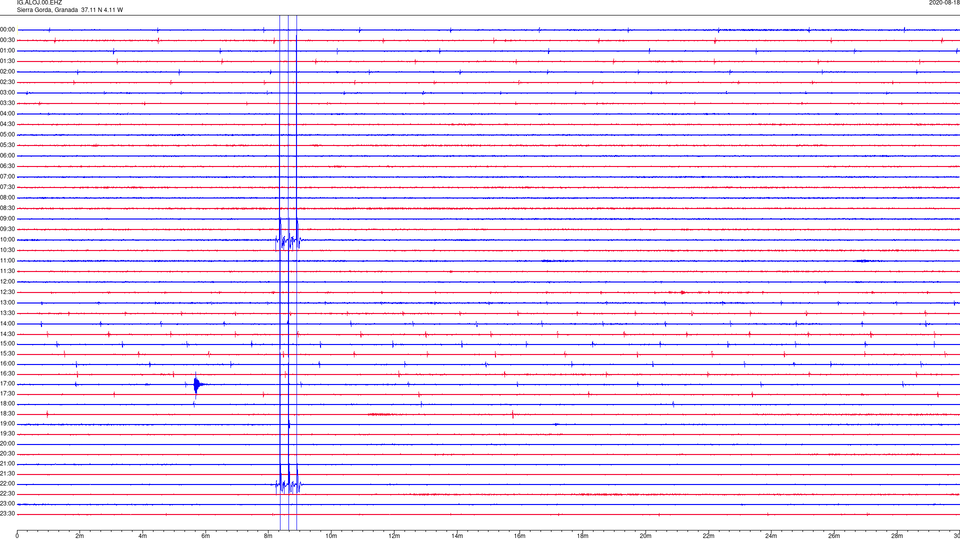This screenshot has height=540, width=960.
Task: Click the 4m tick on the minutes axis
Action: pyautogui.click(x=143, y=536)
